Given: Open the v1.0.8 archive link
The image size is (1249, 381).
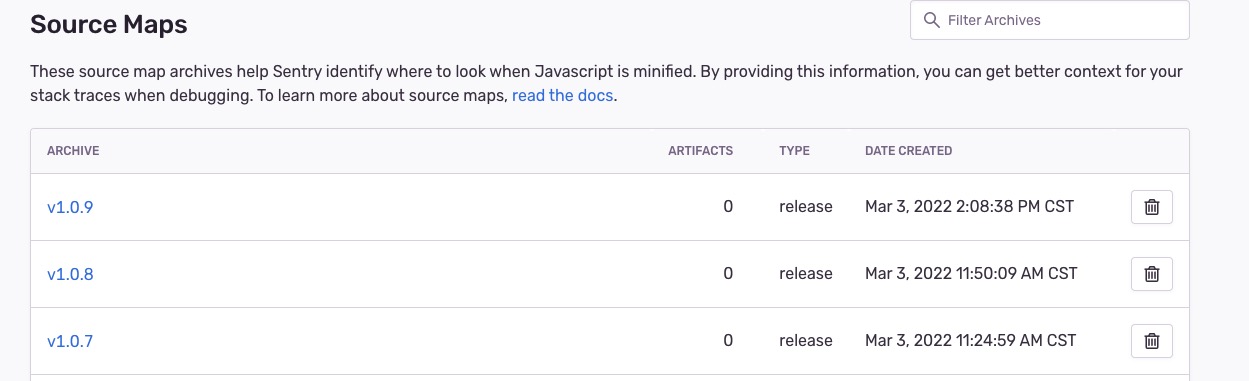Looking at the screenshot, I should click(x=70, y=274).
